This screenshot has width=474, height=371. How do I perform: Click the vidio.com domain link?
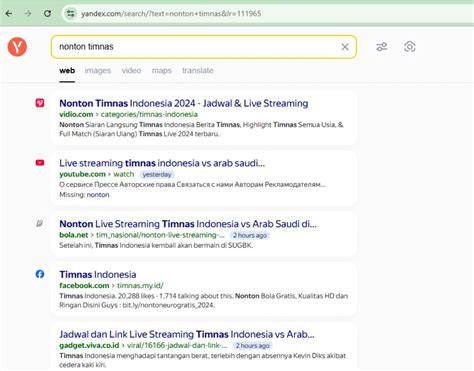coord(76,114)
